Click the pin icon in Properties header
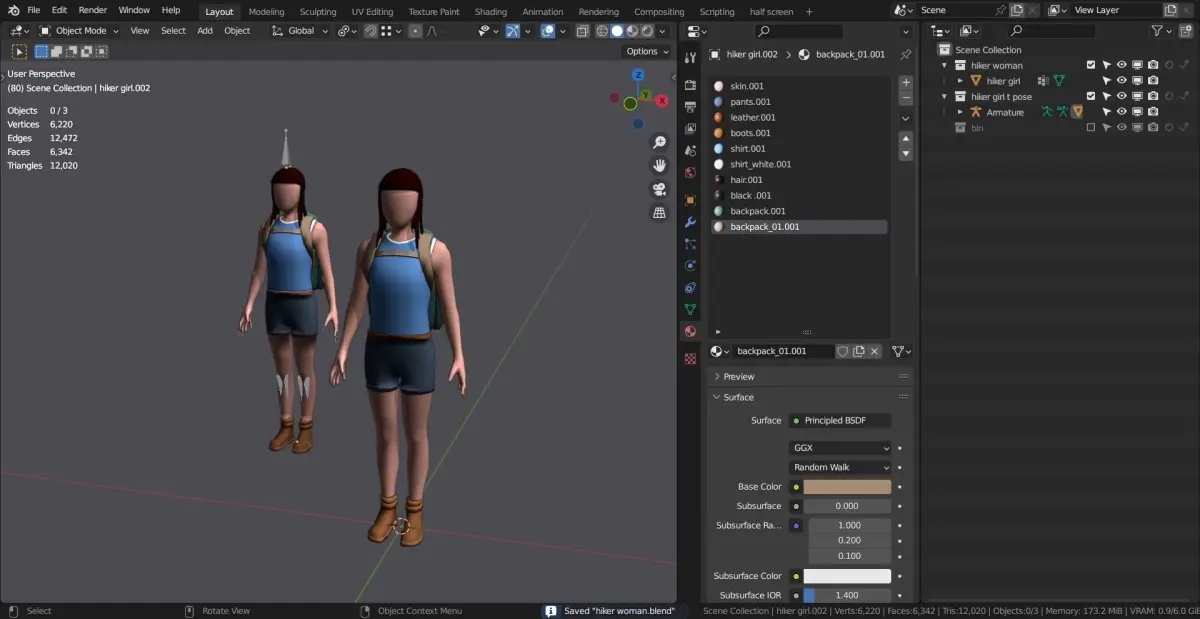 point(905,54)
